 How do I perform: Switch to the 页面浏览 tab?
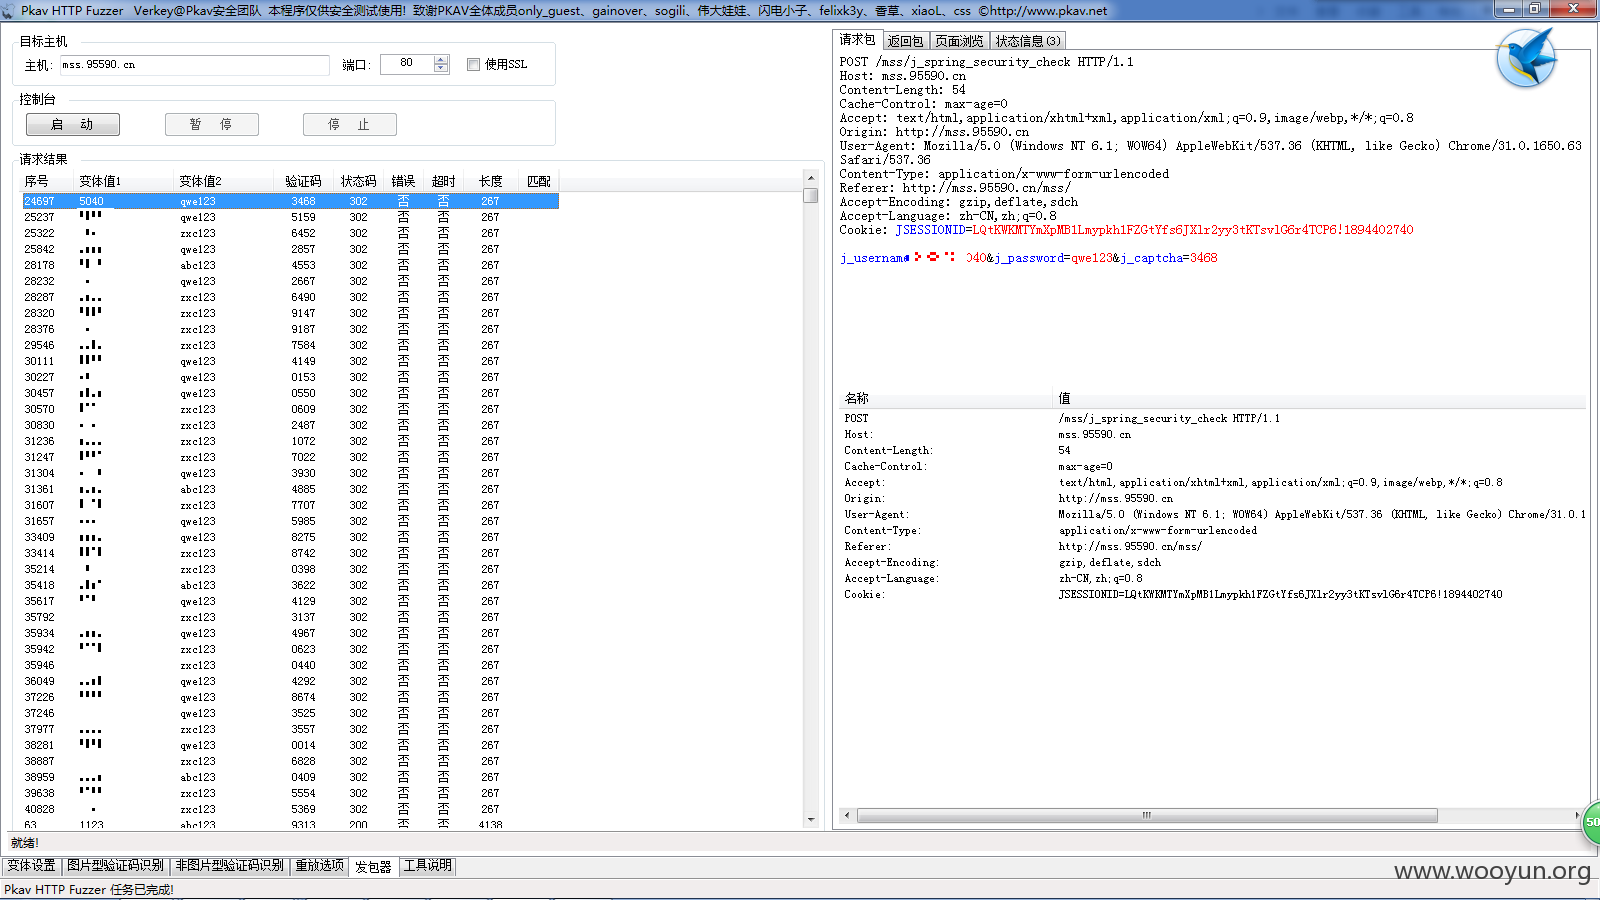pos(960,41)
